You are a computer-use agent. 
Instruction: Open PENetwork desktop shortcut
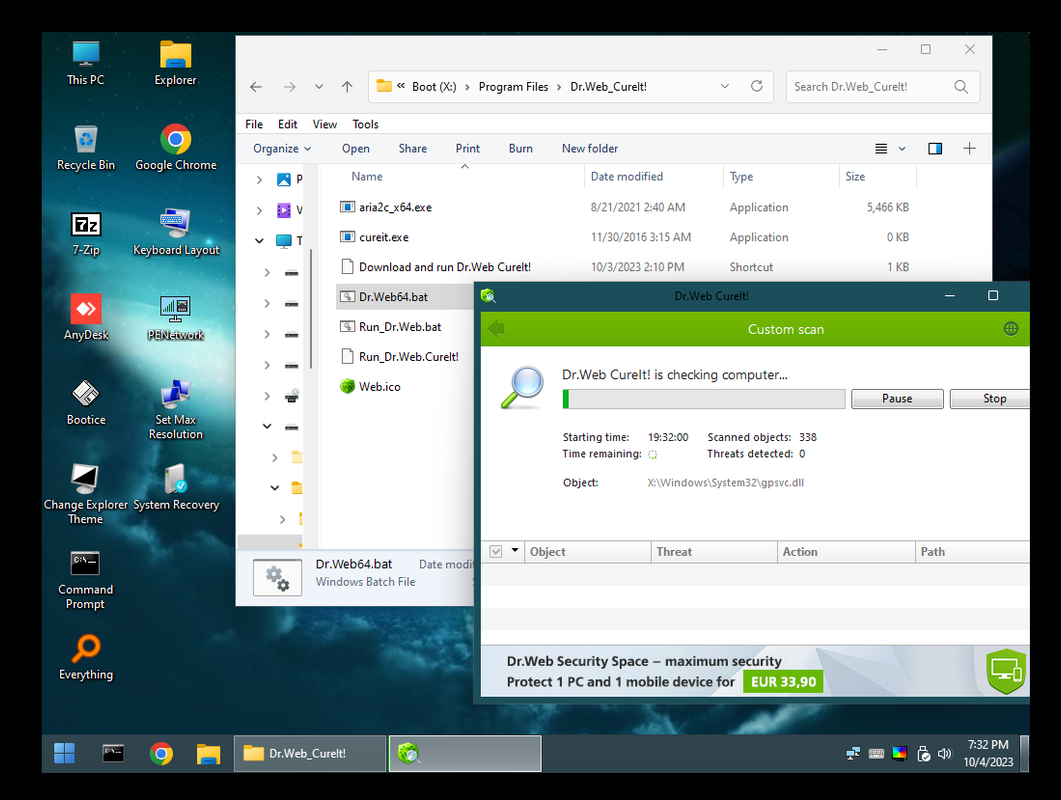click(x=176, y=317)
